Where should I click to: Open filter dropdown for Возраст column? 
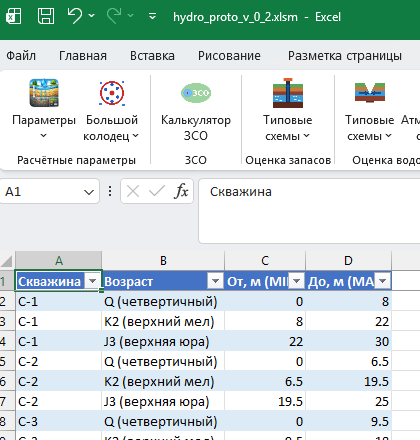tap(215, 281)
